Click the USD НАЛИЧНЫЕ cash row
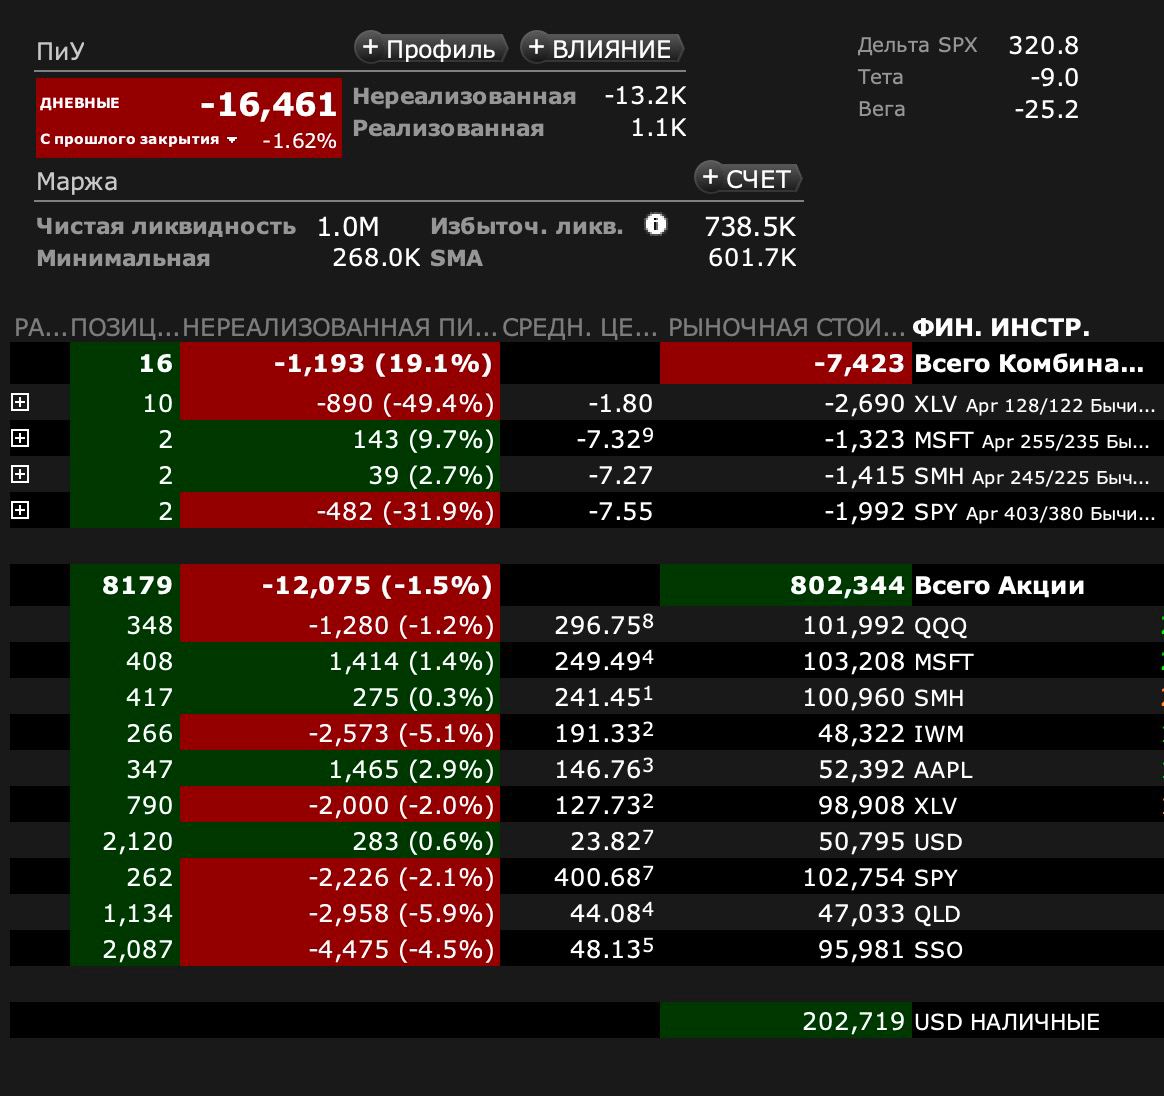The image size is (1164, 1096). pyautogui.click(x=586, y=1021)
